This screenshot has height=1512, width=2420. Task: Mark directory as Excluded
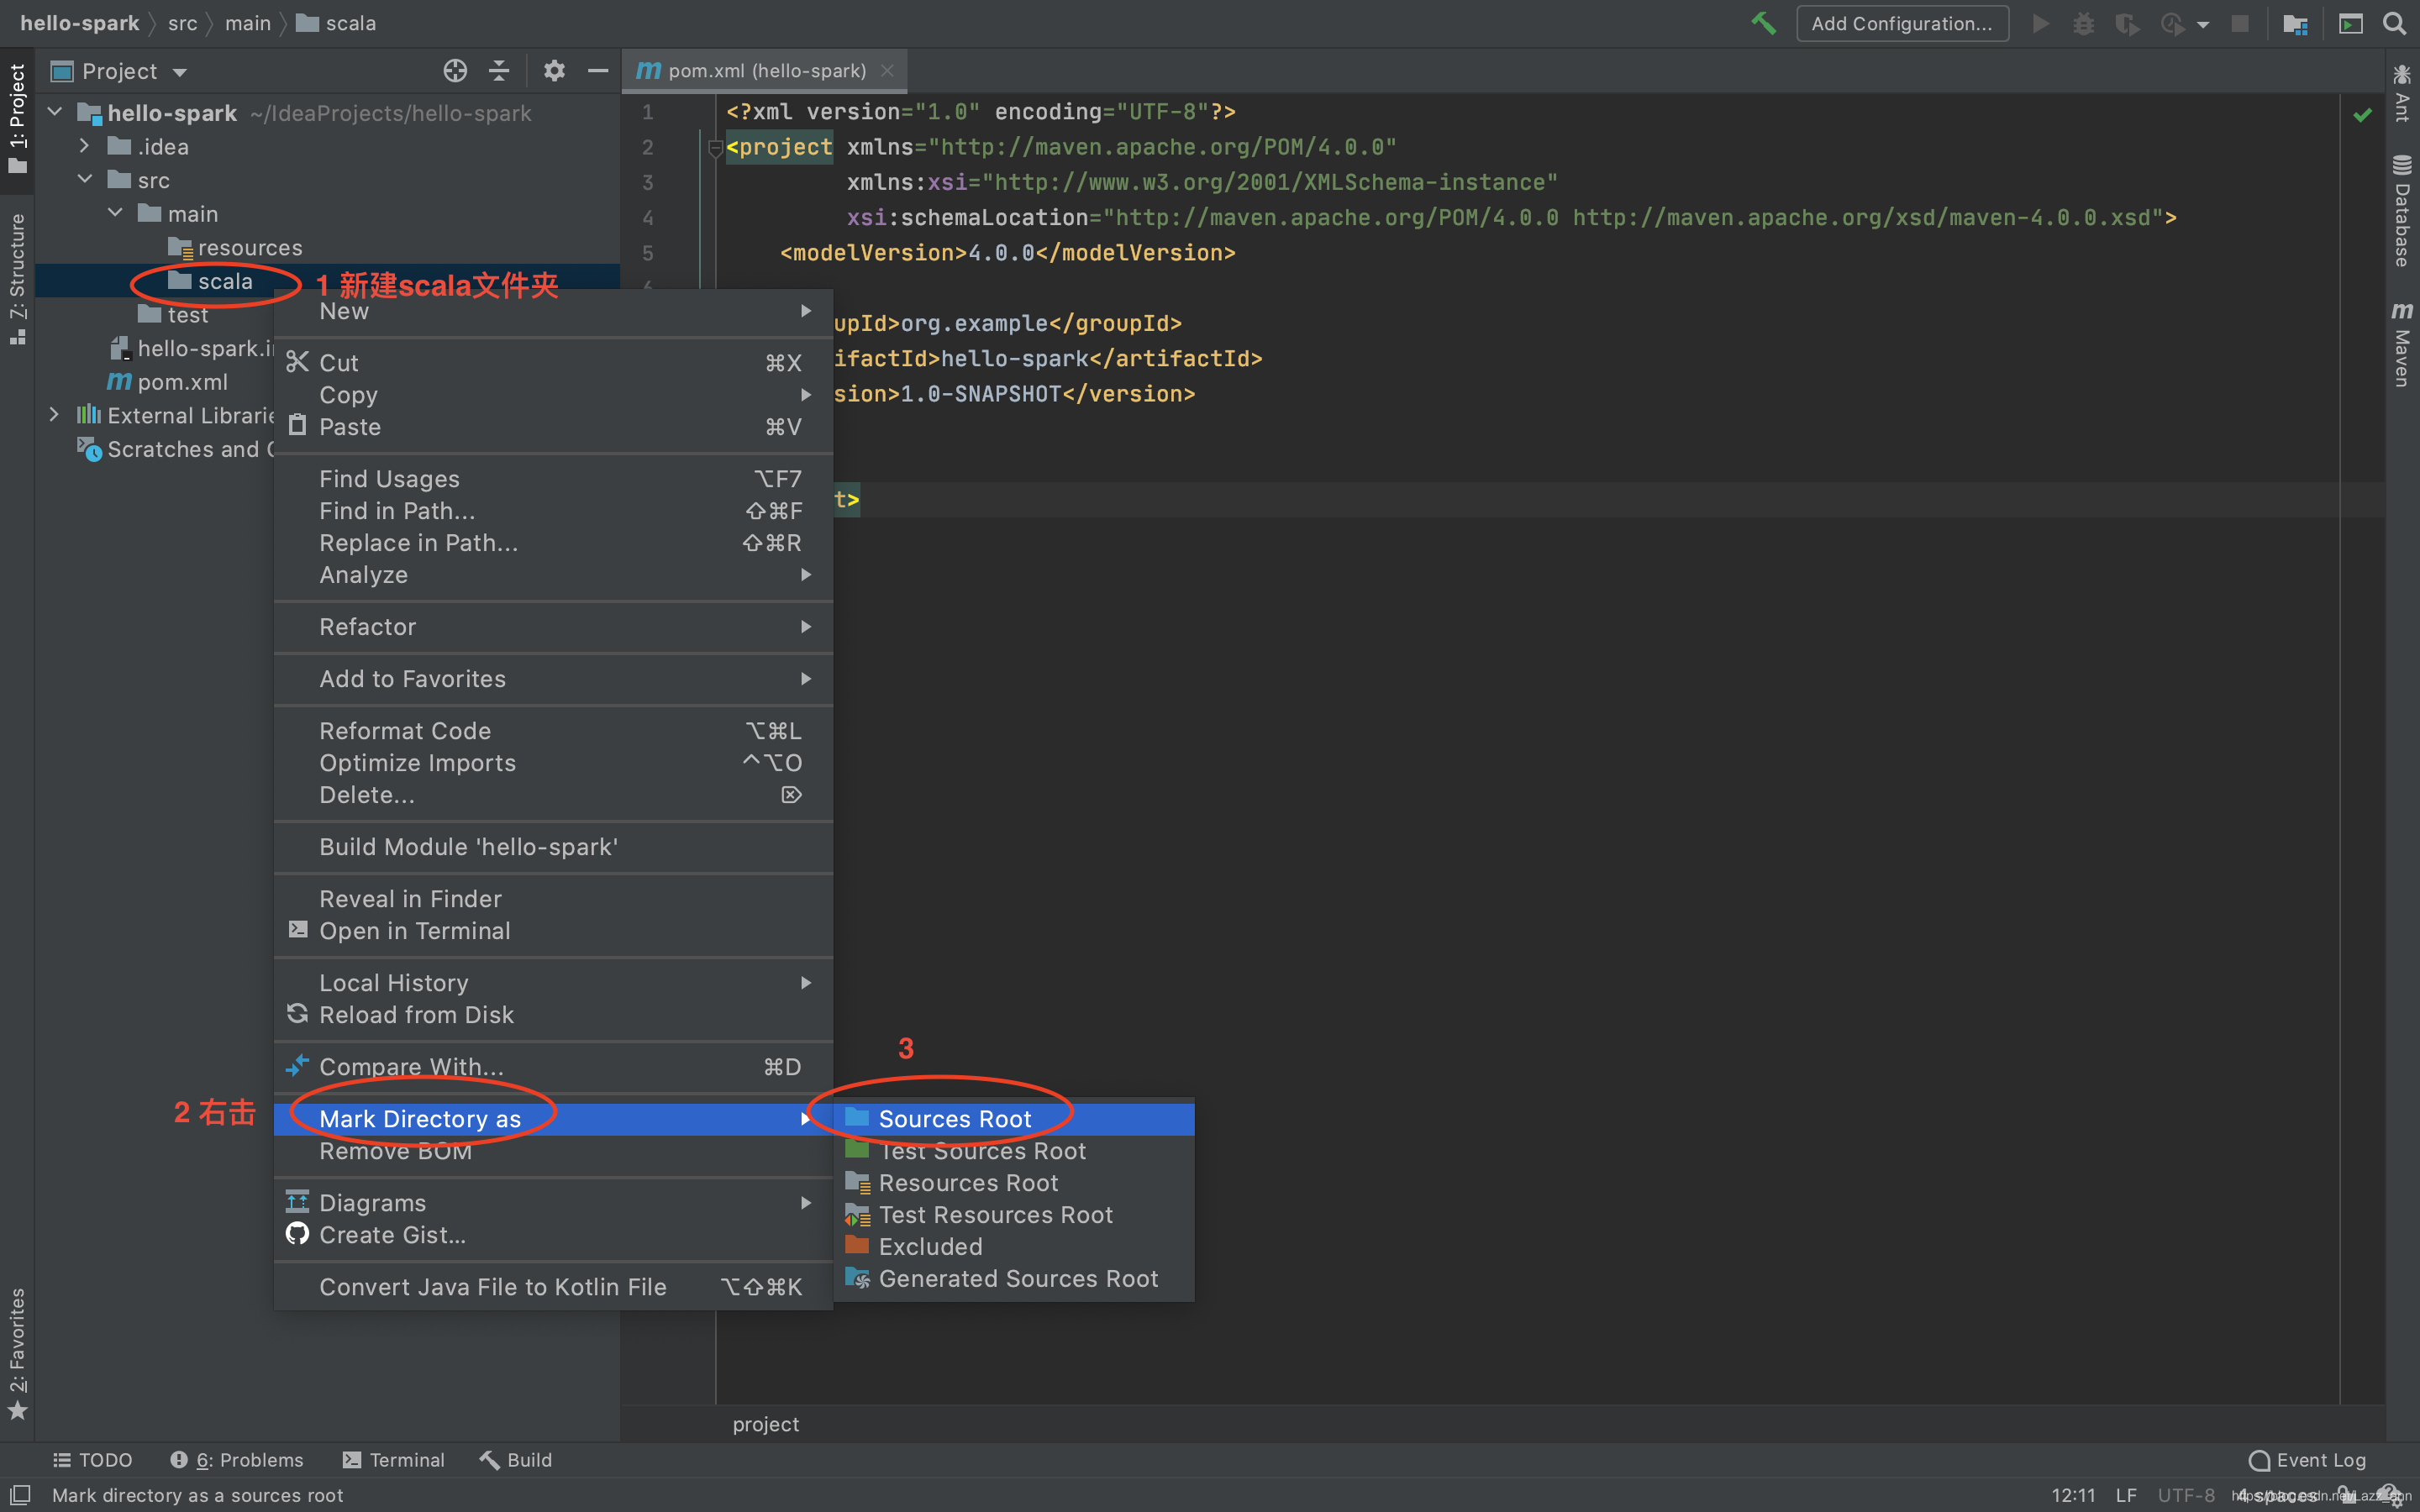(1014, 1246)
